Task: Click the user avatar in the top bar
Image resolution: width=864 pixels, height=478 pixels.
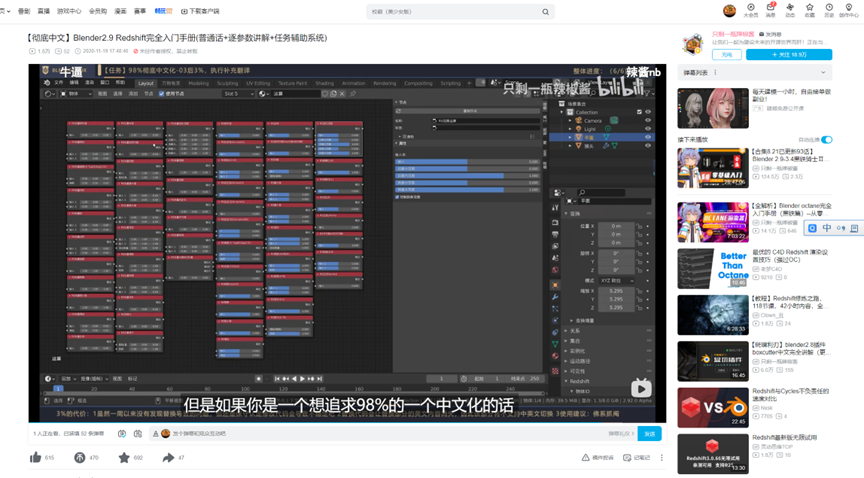Action: 729,10
